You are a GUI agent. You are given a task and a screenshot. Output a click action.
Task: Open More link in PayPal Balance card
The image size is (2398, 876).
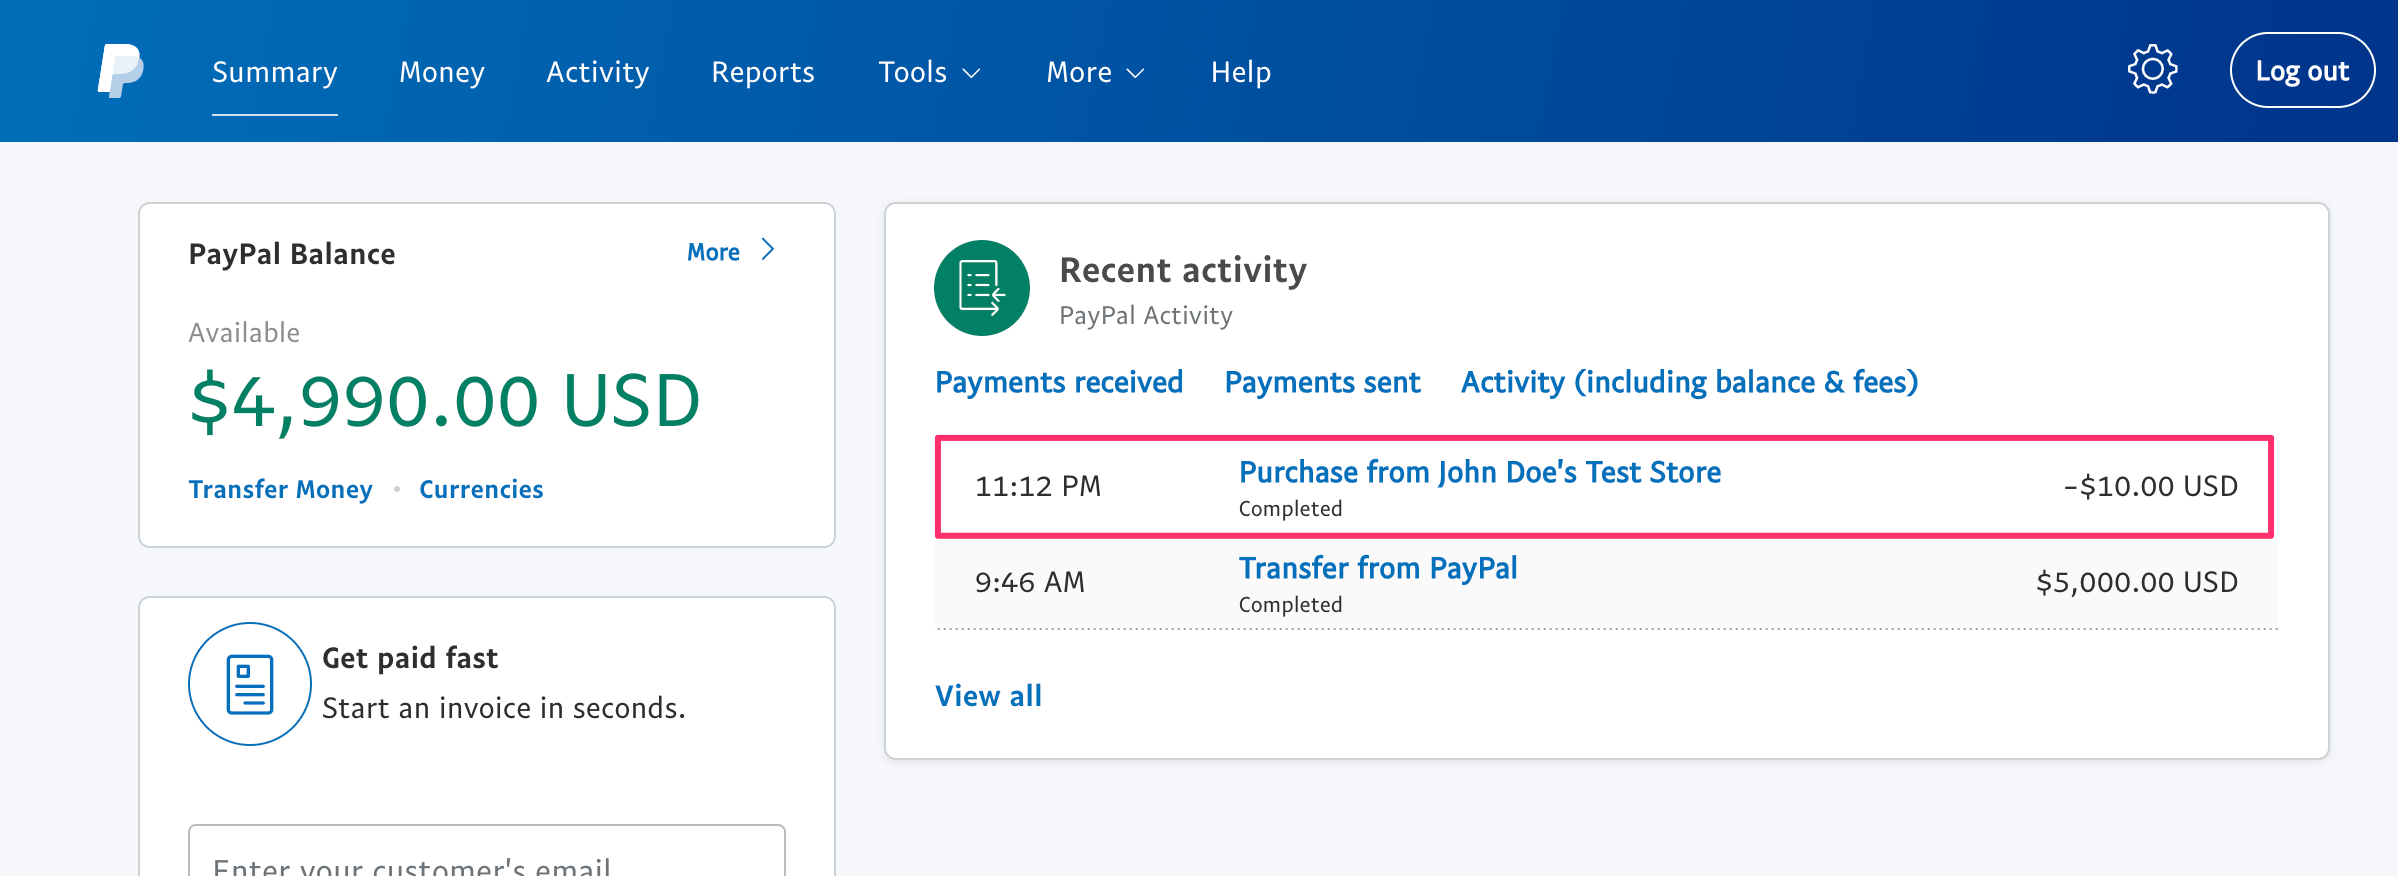point(713,252)
